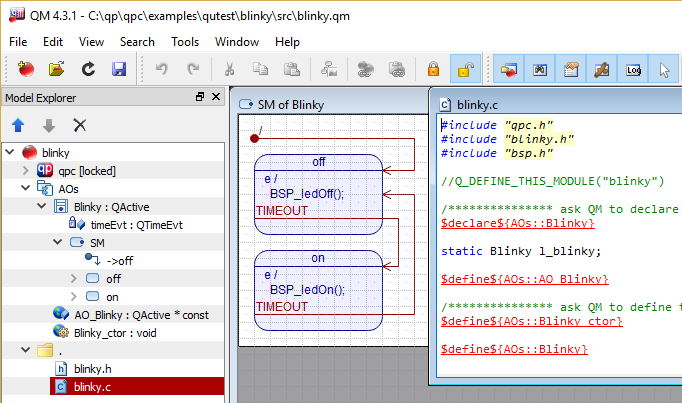Click the Save disk icon in toolbar

[x=119, y=69]
